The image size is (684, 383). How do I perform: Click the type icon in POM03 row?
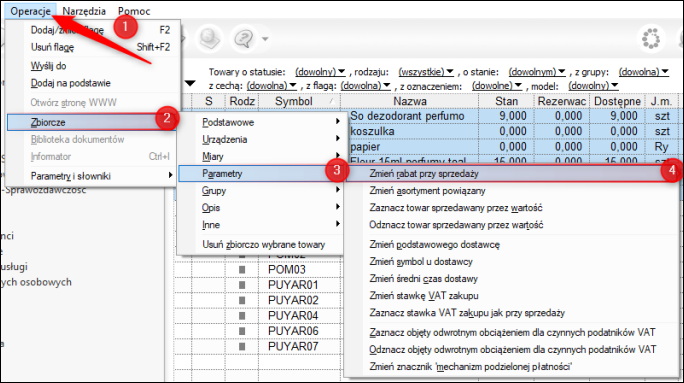pos(242,270)
